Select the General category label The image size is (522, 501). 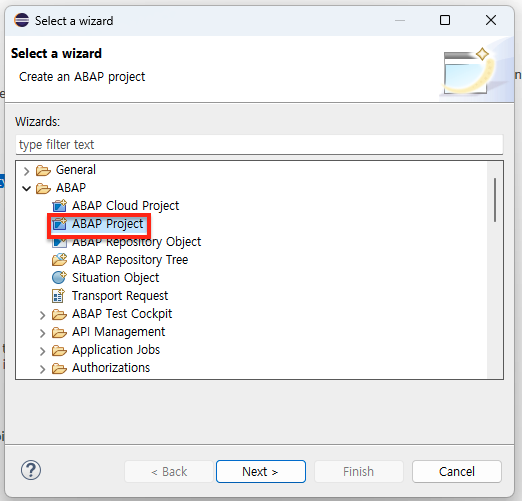(76, 170)
